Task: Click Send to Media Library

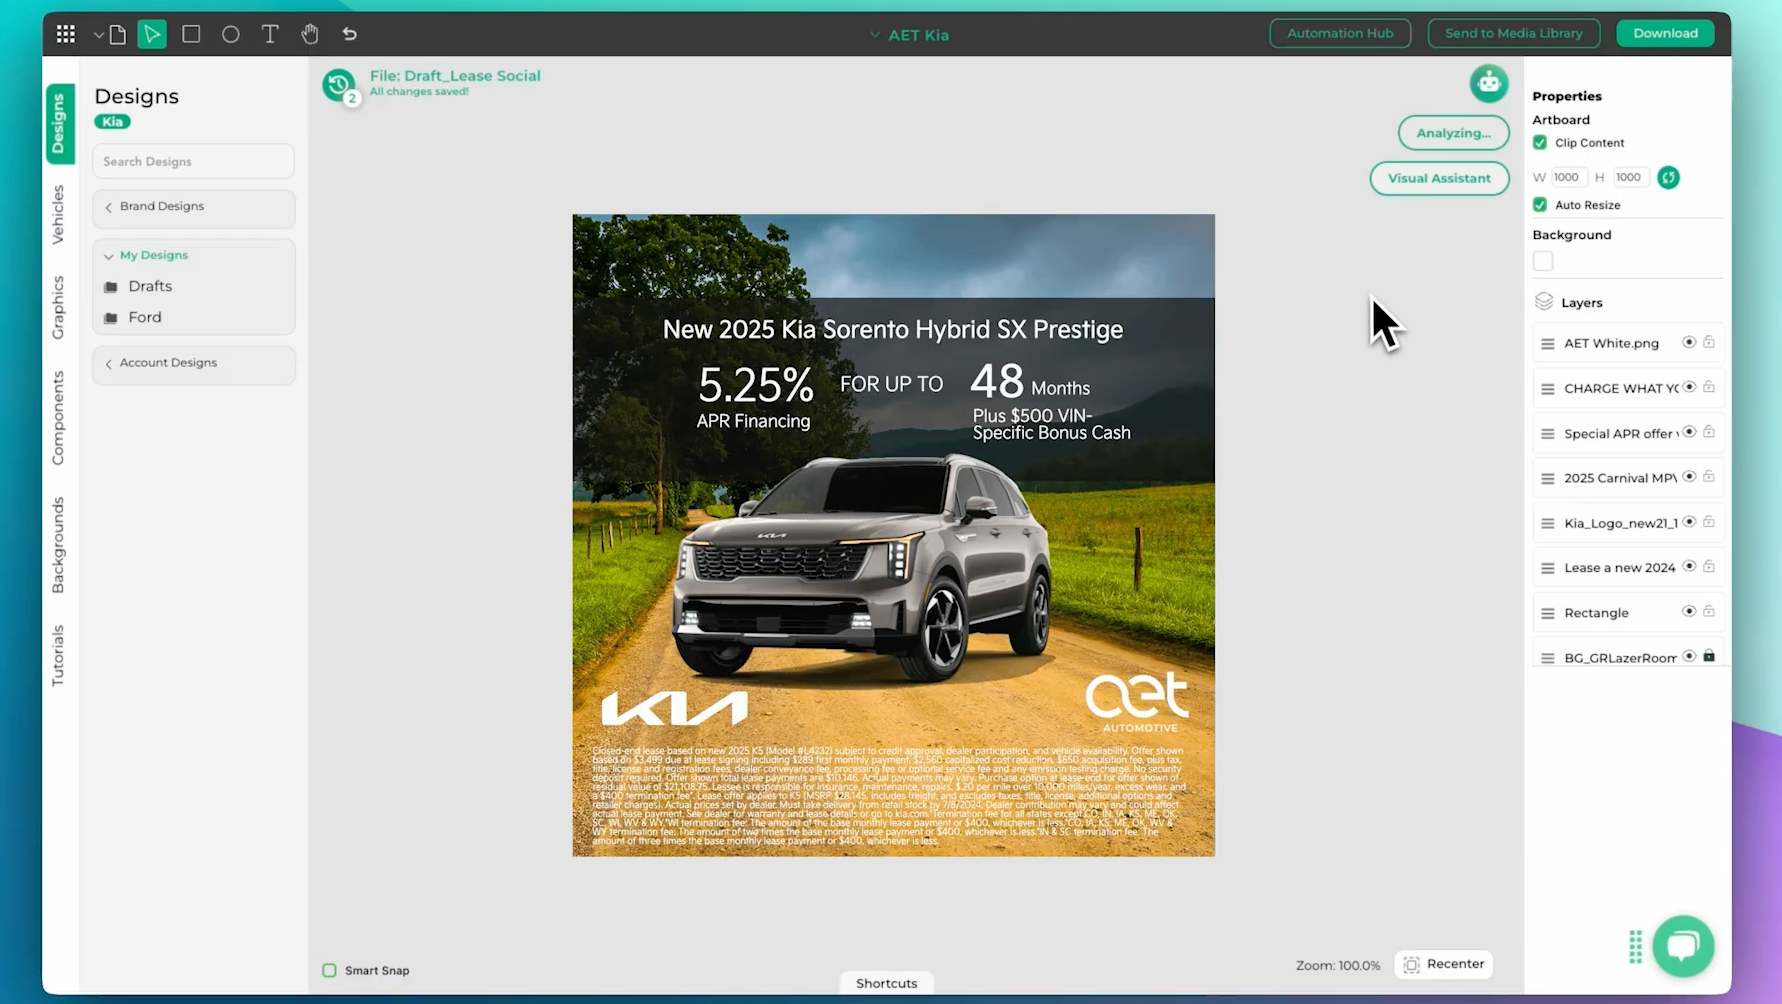Action: pyautogui.click(x=1514, y=33)
